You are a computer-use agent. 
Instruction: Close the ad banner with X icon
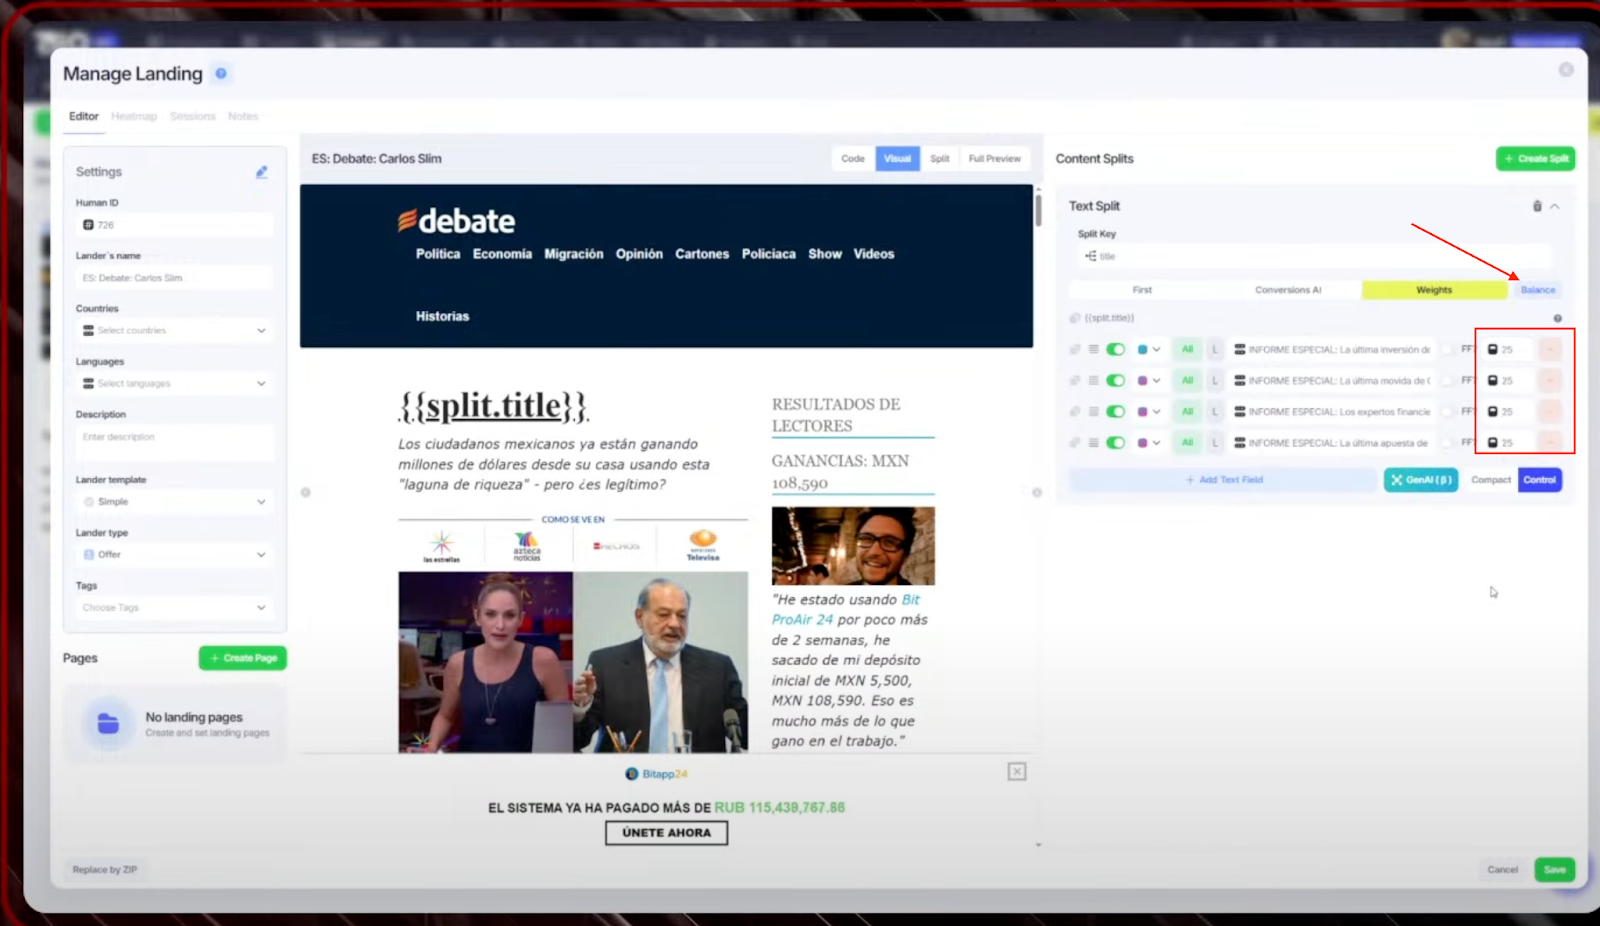click(1016, 771)
